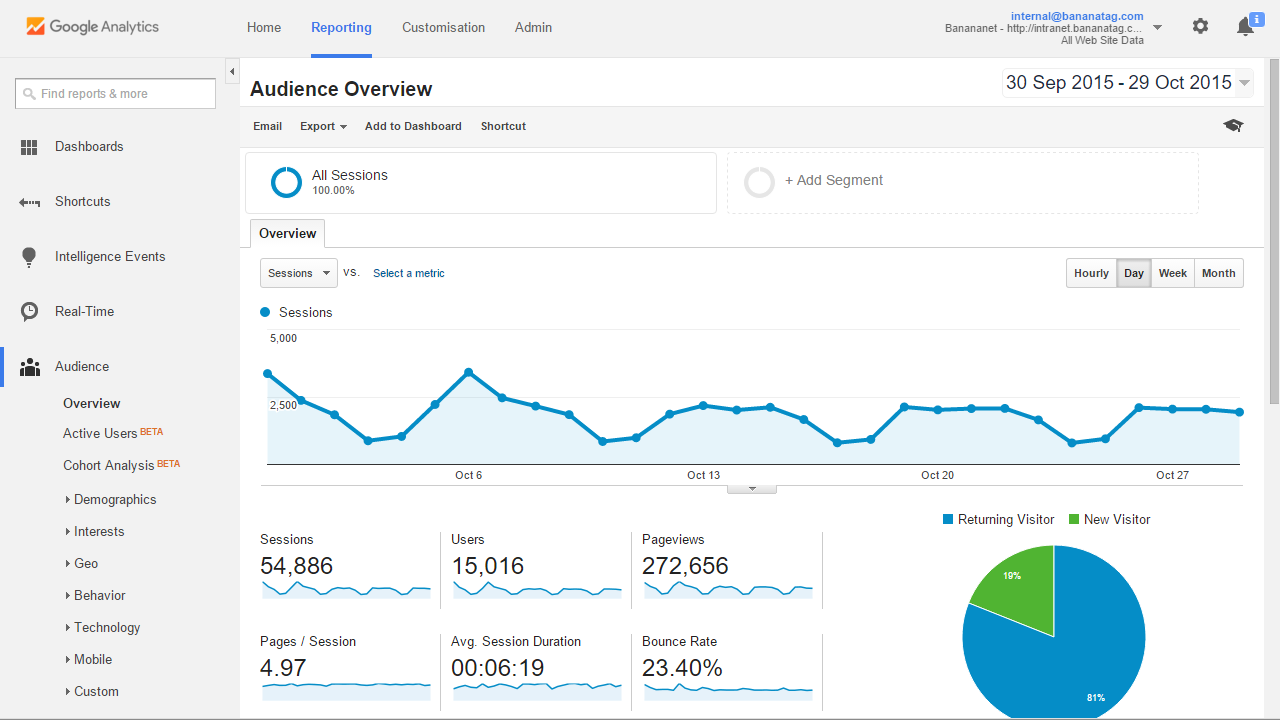Image resolution: width=1280 pixels, height=720 pixels.
Task: Go to the Admin tab
Action: tap(533, 27)
